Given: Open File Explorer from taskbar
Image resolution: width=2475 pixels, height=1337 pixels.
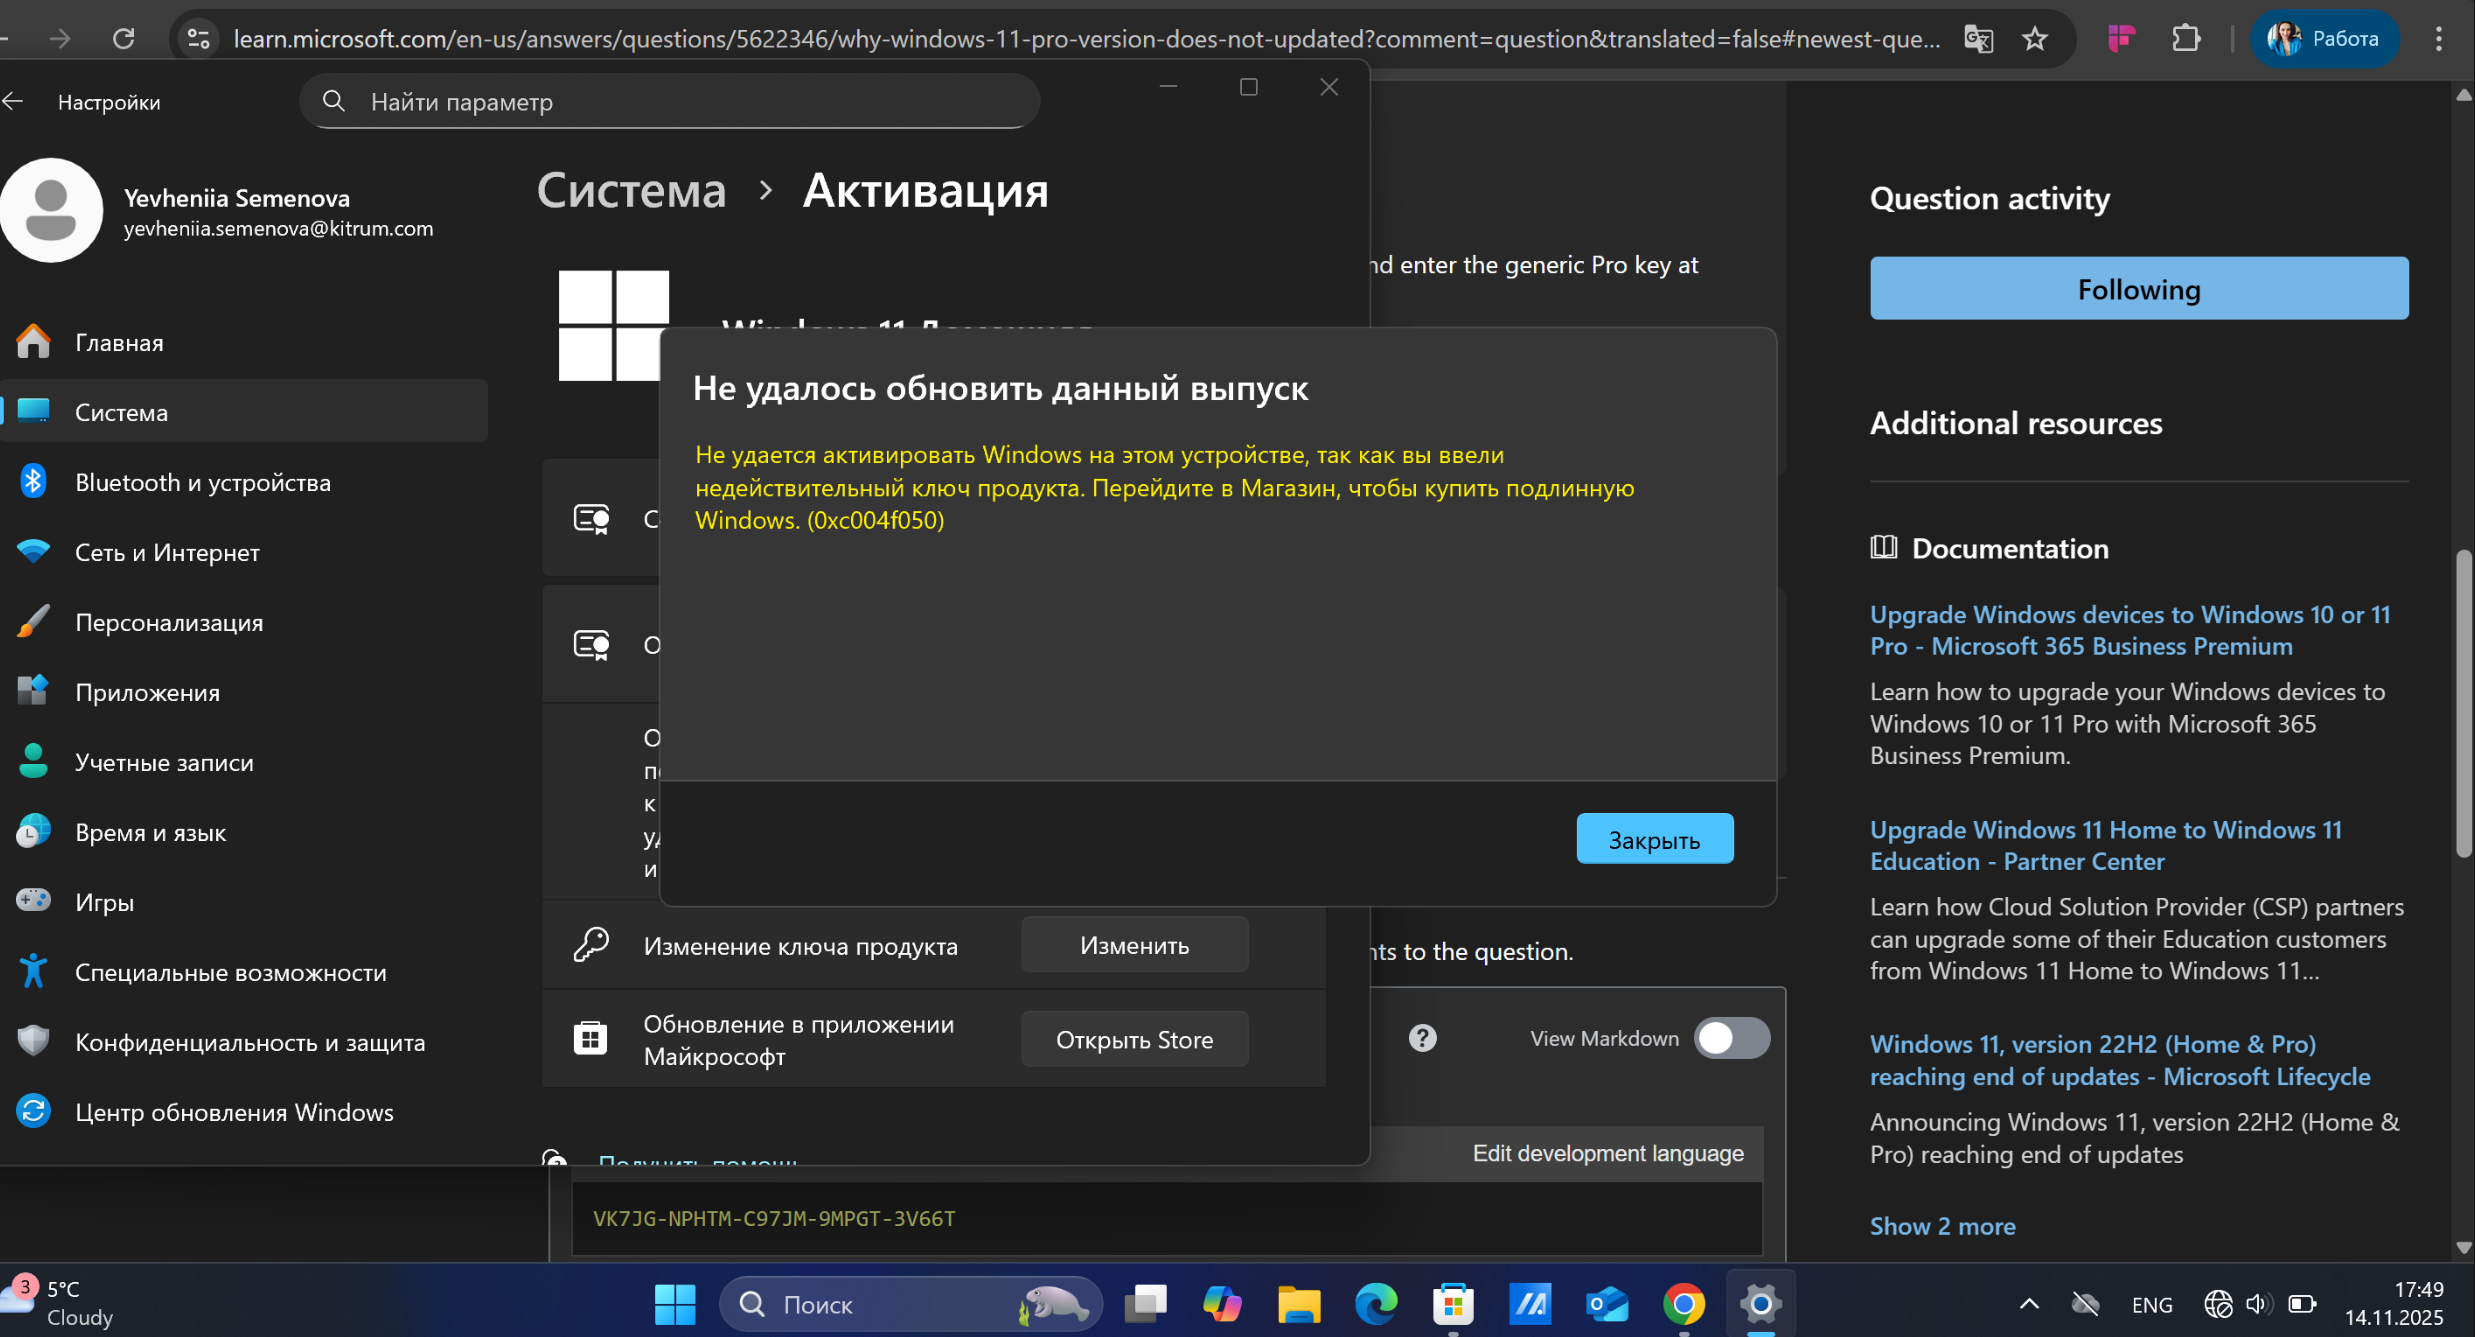Looking at the screenshot, I should point(1298,1303).
